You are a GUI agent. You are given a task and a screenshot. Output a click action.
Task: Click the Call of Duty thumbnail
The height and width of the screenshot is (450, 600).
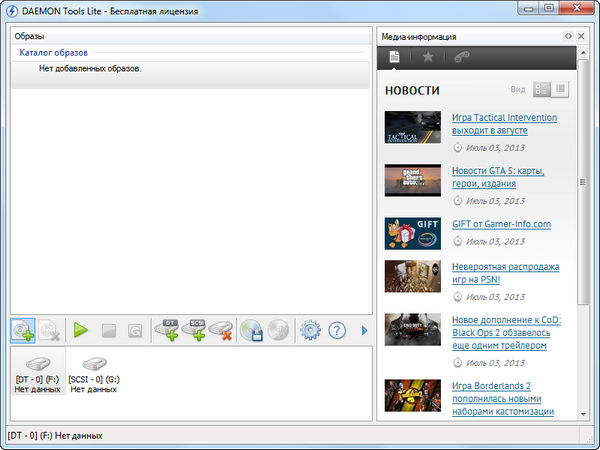click(412, 329)
